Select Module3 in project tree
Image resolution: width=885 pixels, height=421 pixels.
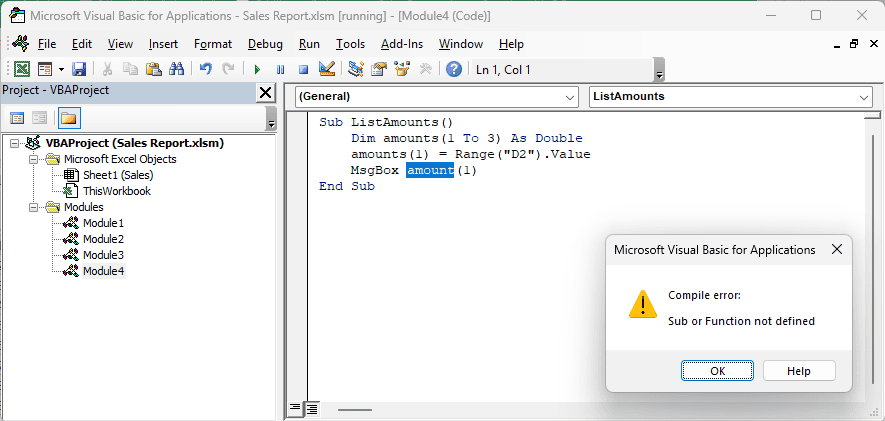tap(103, 255)
